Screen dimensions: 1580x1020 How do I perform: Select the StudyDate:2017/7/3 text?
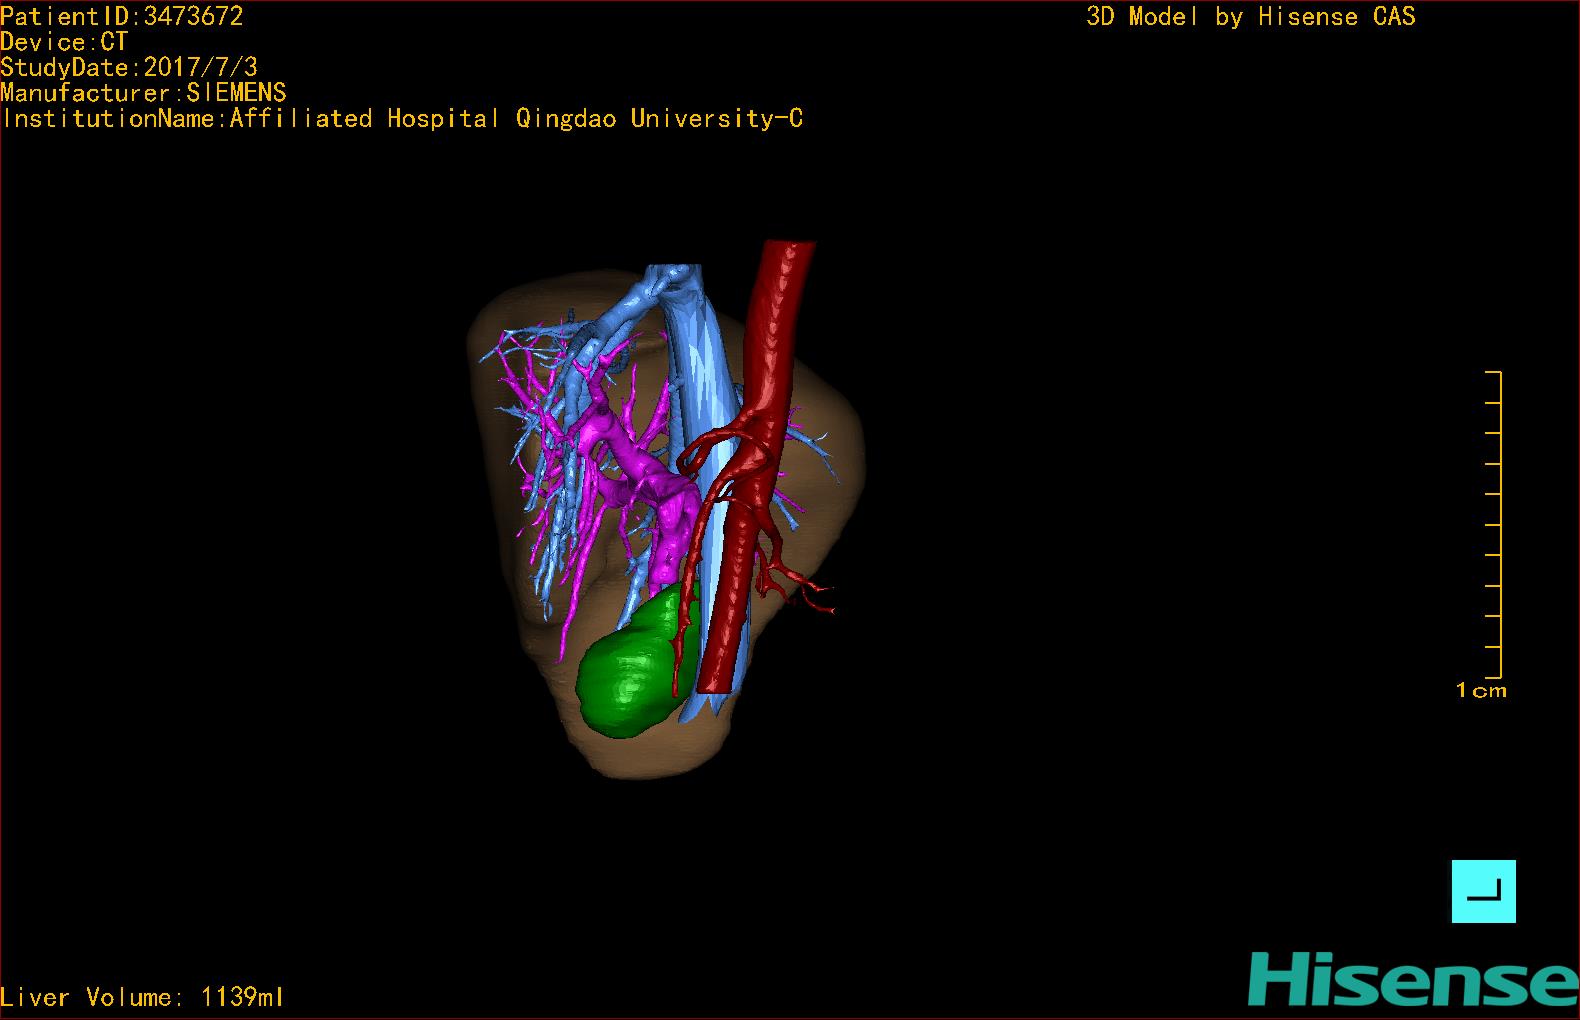(129, 67)
